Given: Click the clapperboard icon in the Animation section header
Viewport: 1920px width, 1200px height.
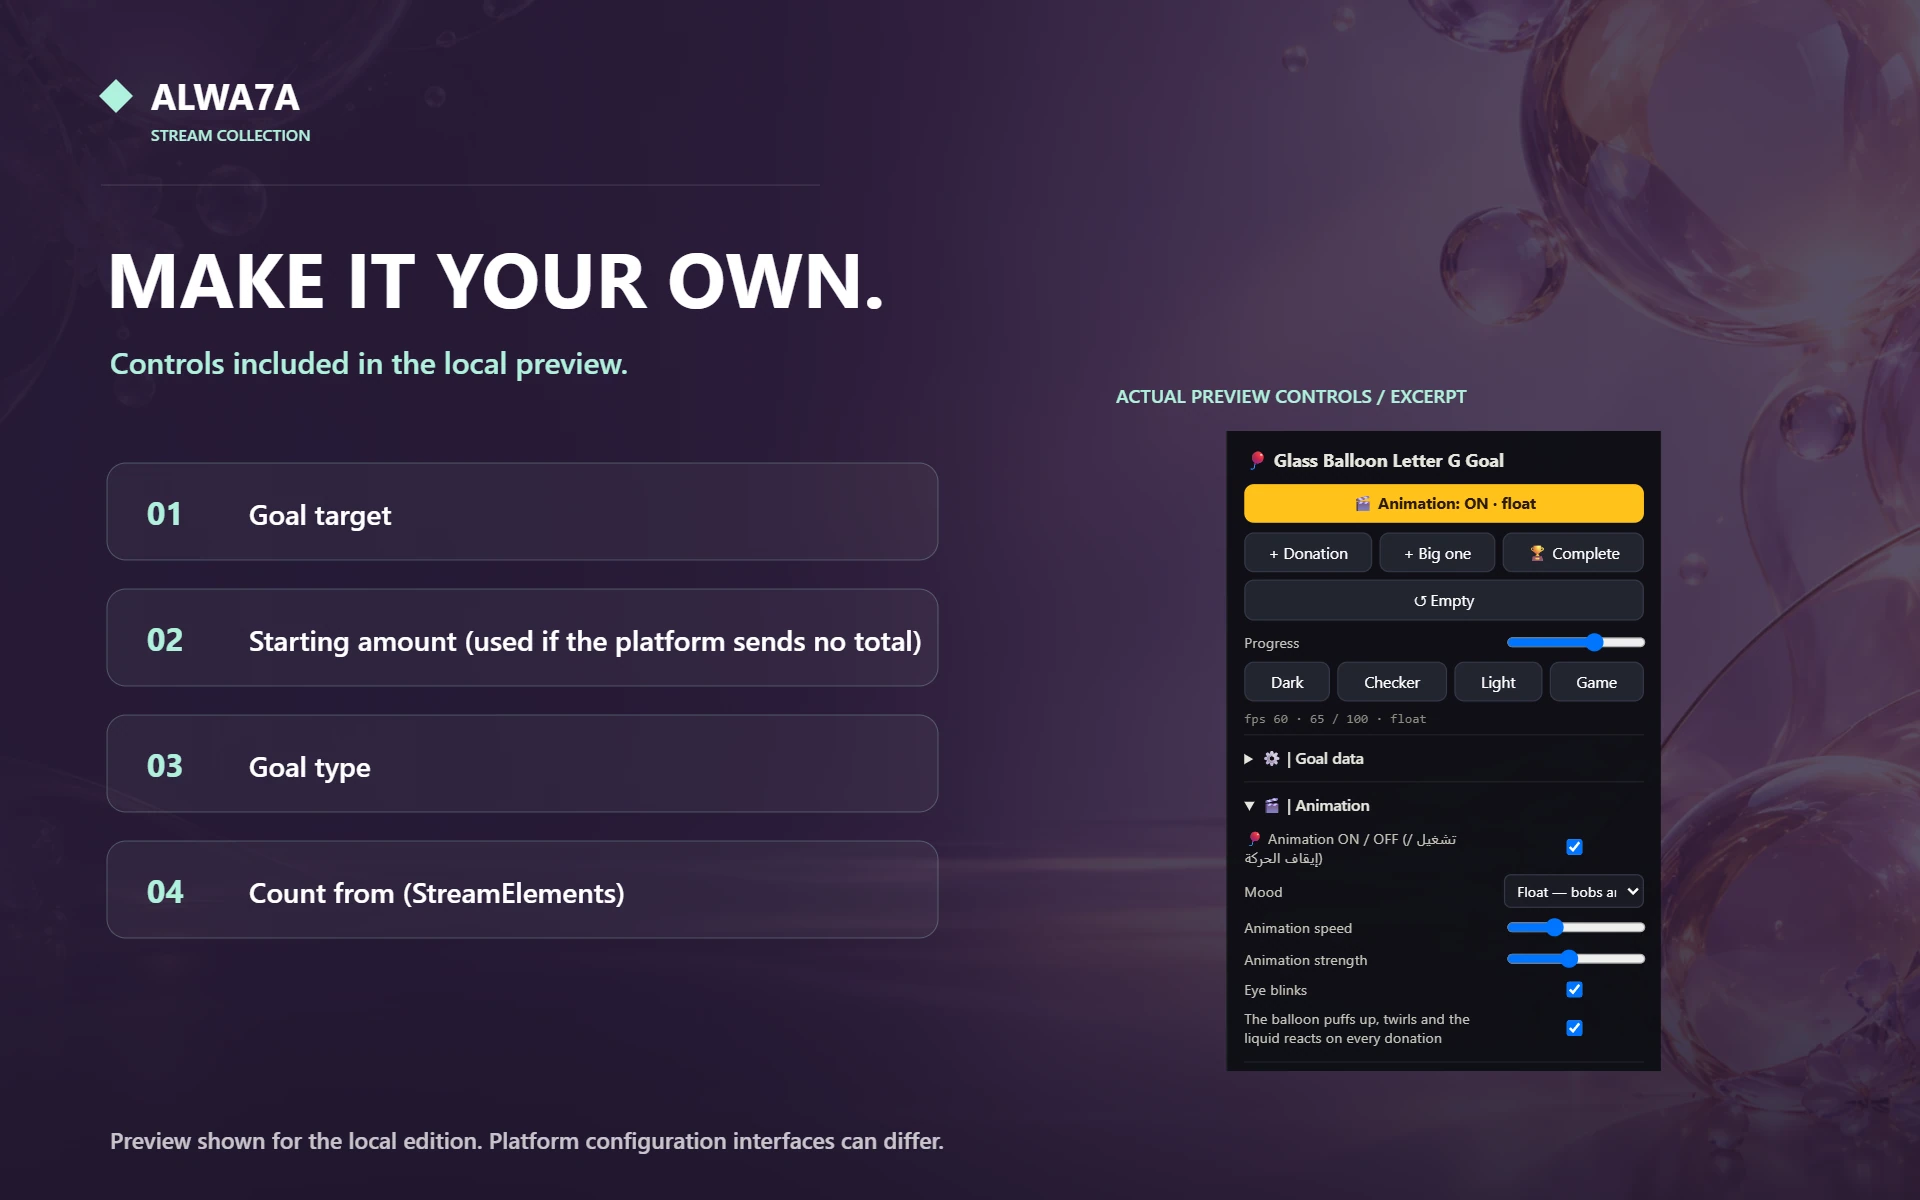Looking at the screenshot, I should (x=1271, y=806).
